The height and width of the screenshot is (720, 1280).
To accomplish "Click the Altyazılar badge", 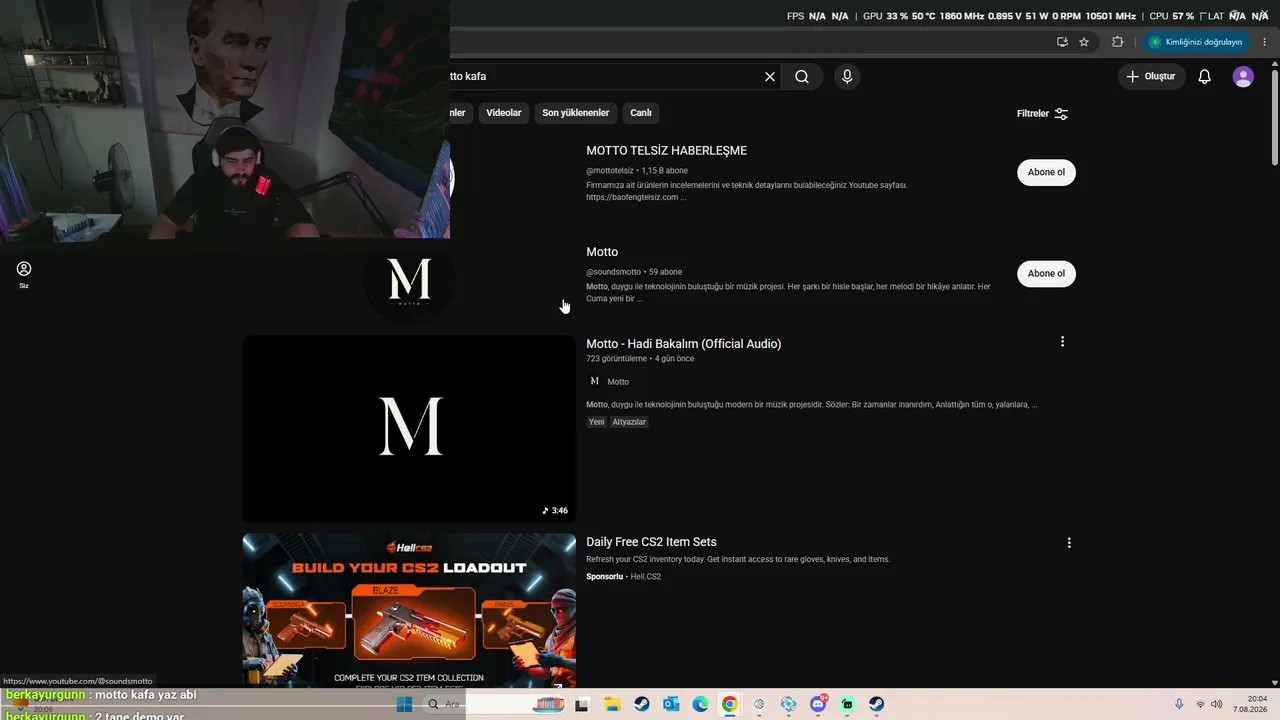I will [630, 422].
